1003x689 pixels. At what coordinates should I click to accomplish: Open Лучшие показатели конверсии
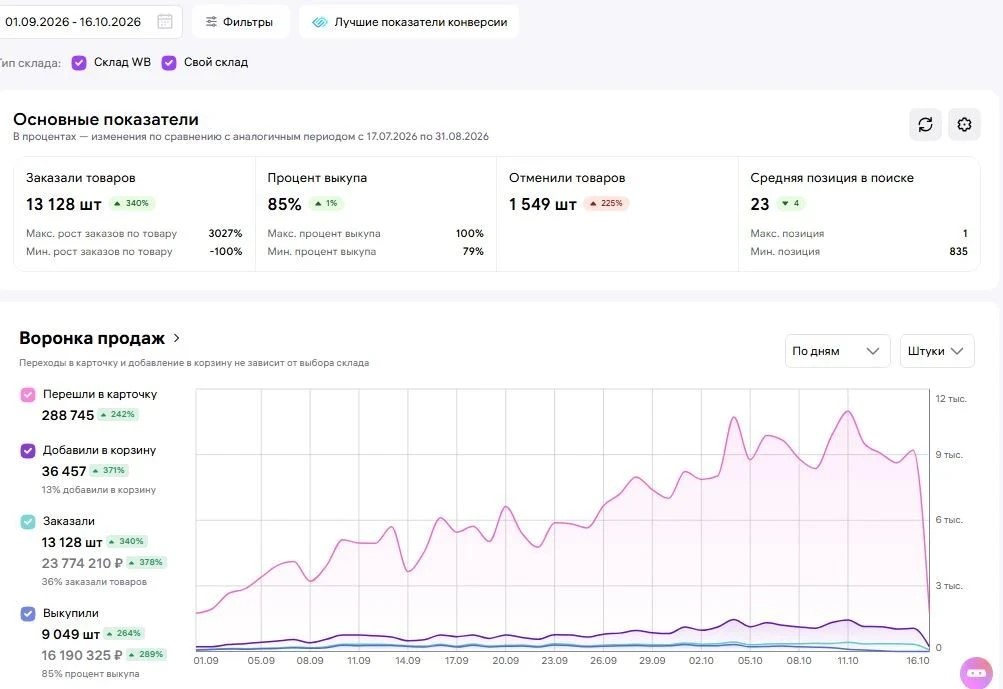[409, 22]
